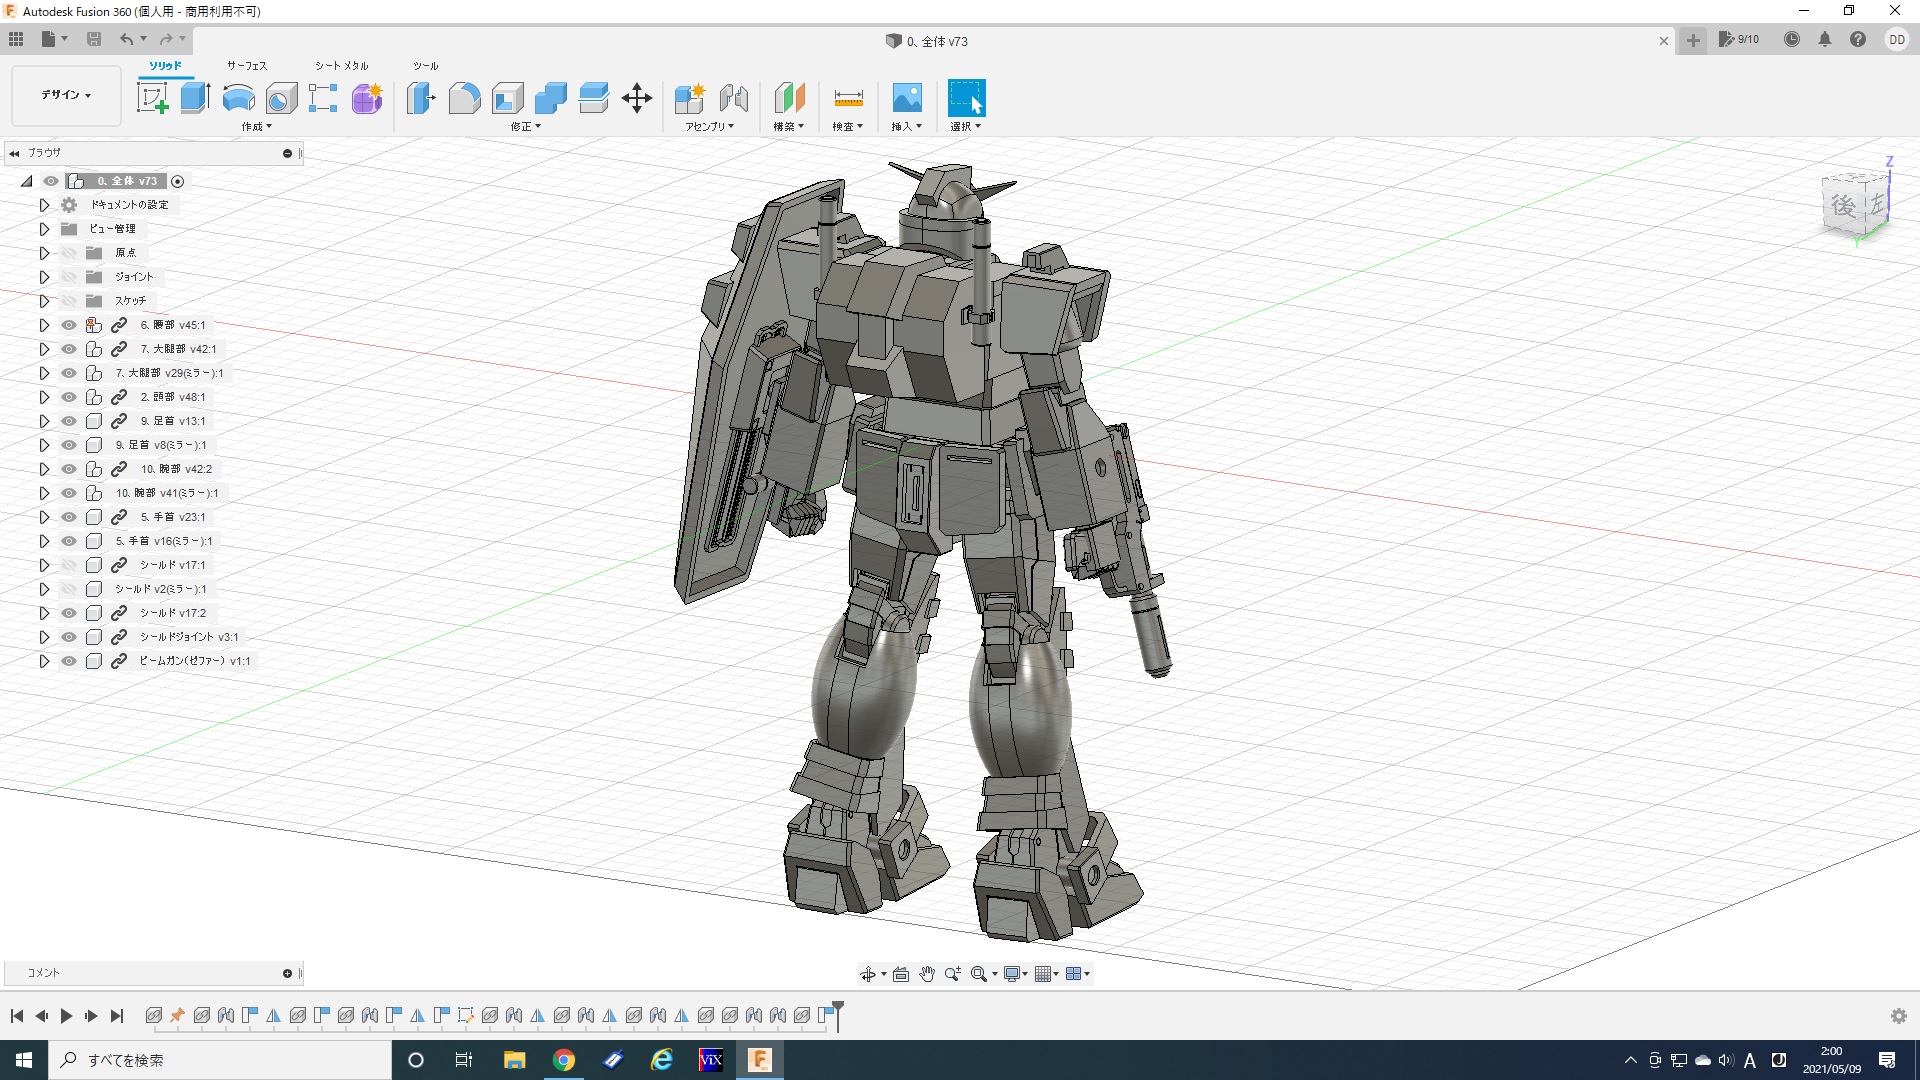Hide the 6. 腰部 v45:1 component
The width and height of the screenshot is (1920, 1080).
[69, 325]
